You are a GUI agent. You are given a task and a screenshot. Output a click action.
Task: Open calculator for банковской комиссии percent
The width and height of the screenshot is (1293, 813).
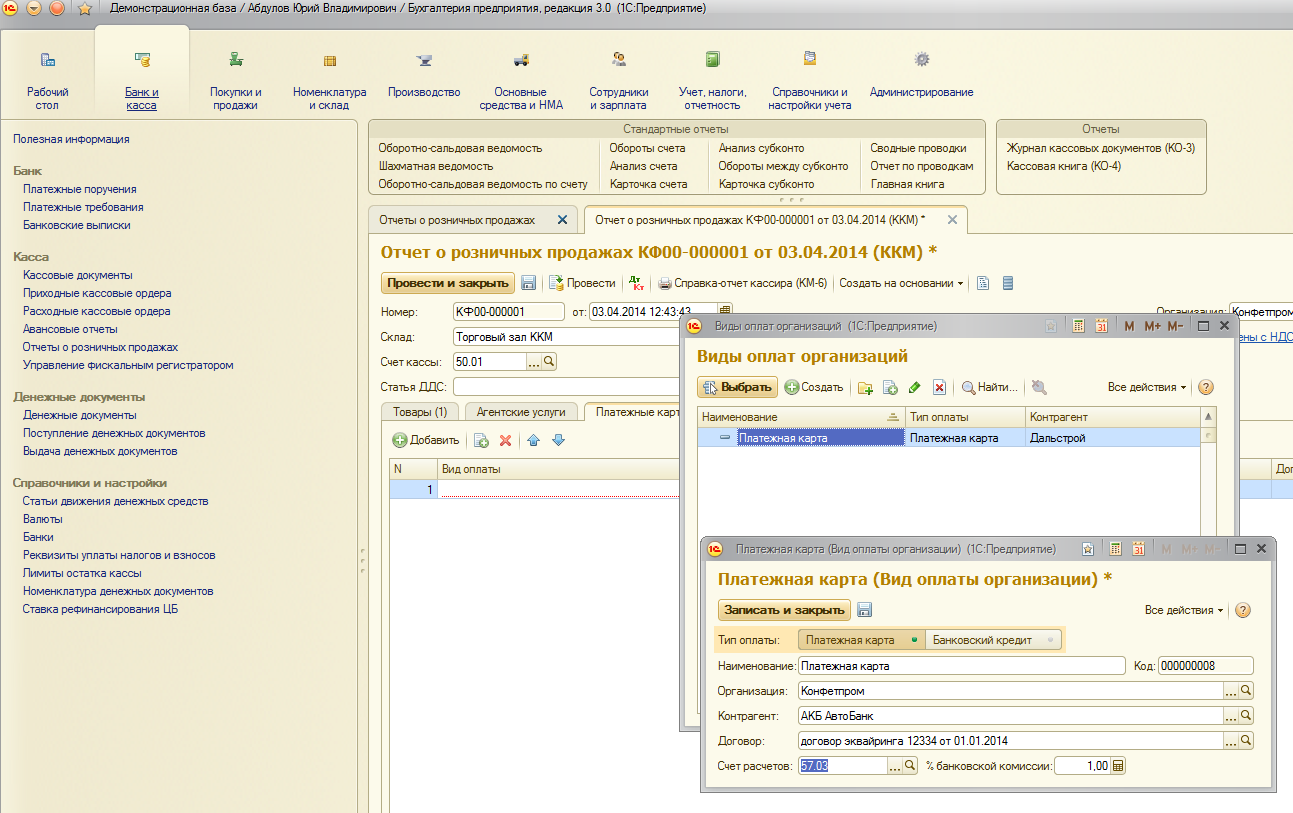(1119, 766)
